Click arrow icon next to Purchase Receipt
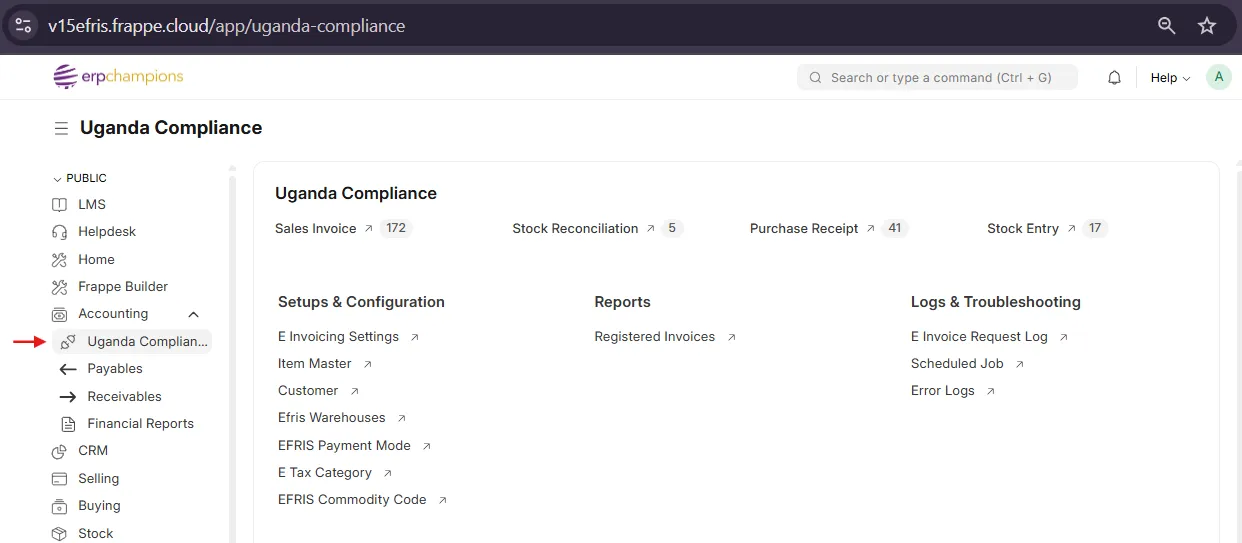This screenshot has width=1242, height=543. [870, 229]
